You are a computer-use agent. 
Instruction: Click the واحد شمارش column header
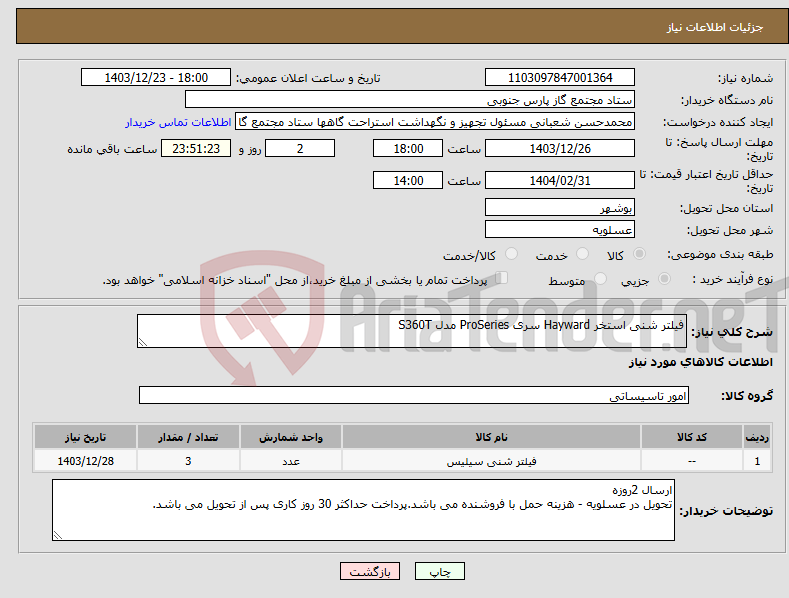click(x=291, y=437)
